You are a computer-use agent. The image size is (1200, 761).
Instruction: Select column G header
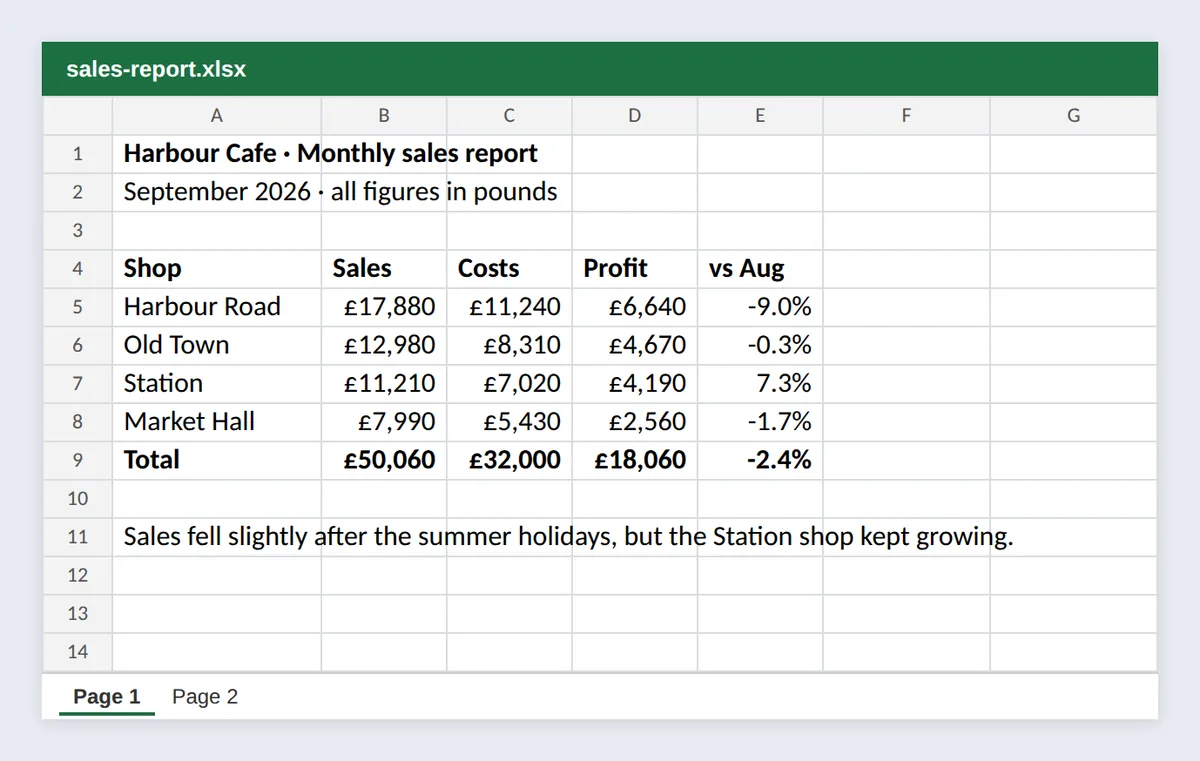click(1074, 115)
